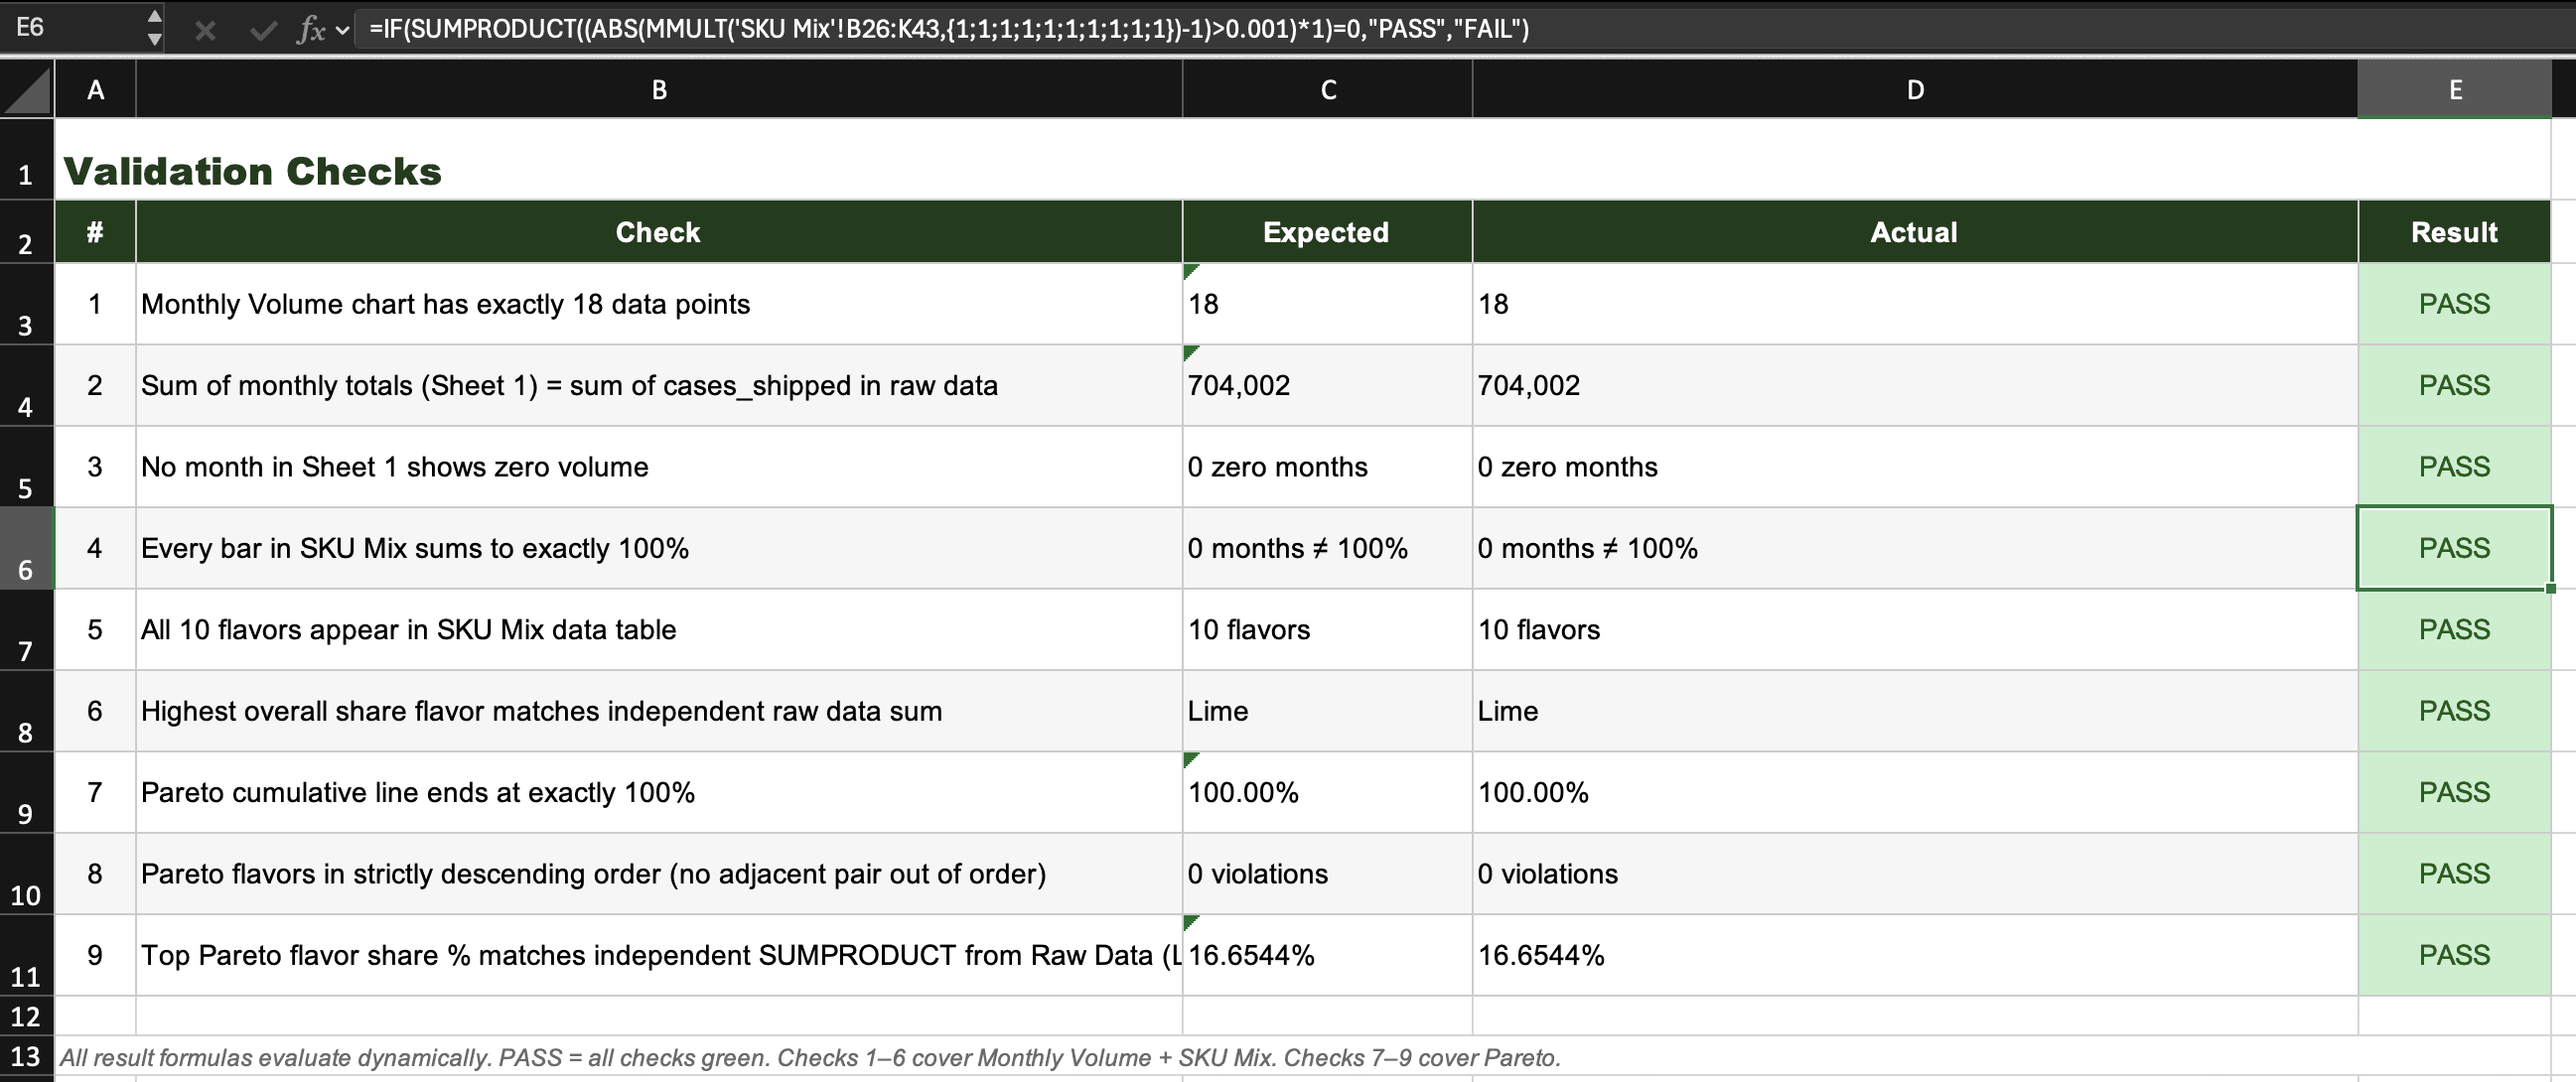Click the Insert Function fx icon
This screenshot has height=1082, width=2576.
(x=310, y=29)
